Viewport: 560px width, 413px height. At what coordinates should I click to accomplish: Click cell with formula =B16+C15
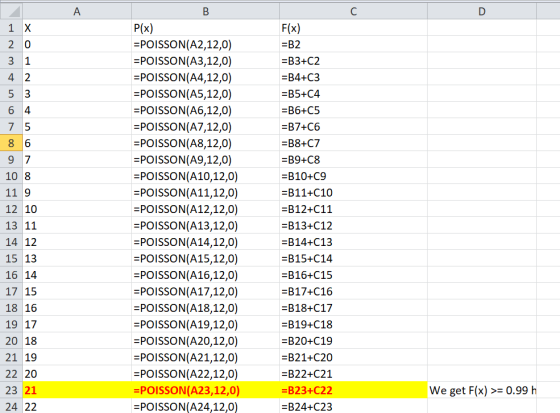[x=353, y=275]
